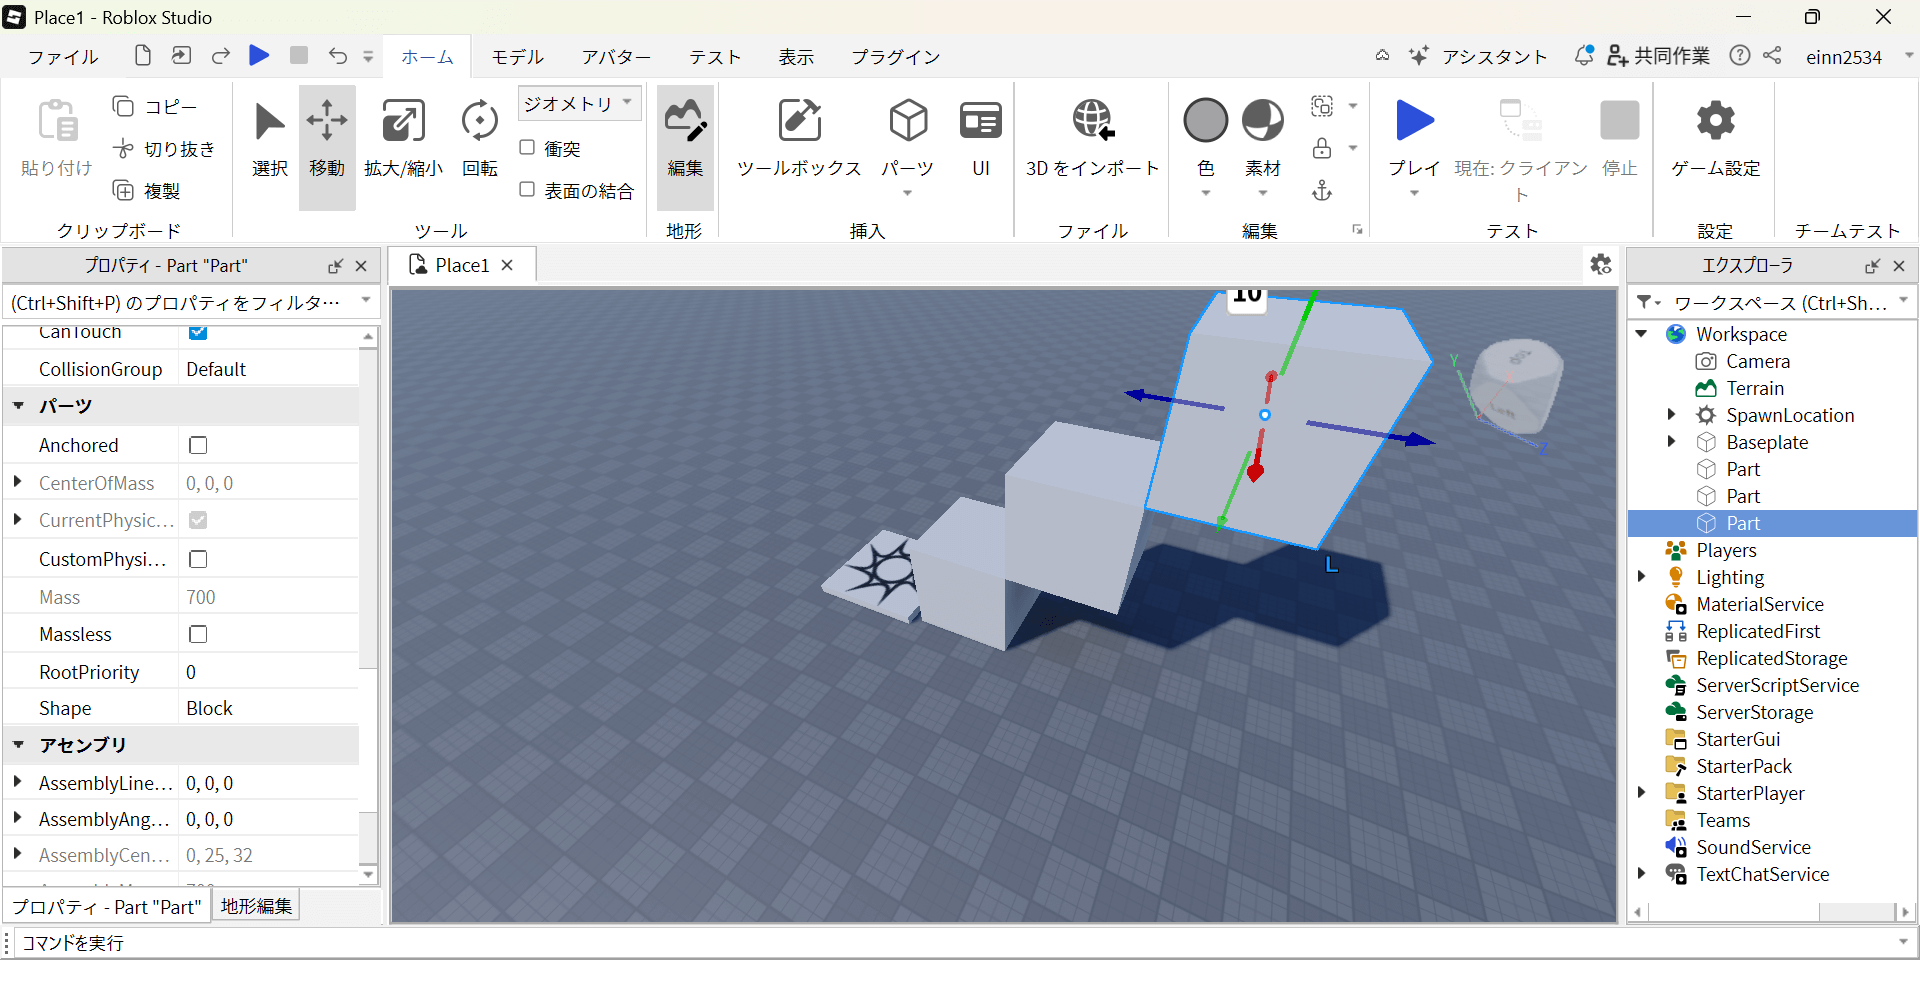
Task: Click the 複製 (Duplicate) button
Action: [x=147, y=191]
